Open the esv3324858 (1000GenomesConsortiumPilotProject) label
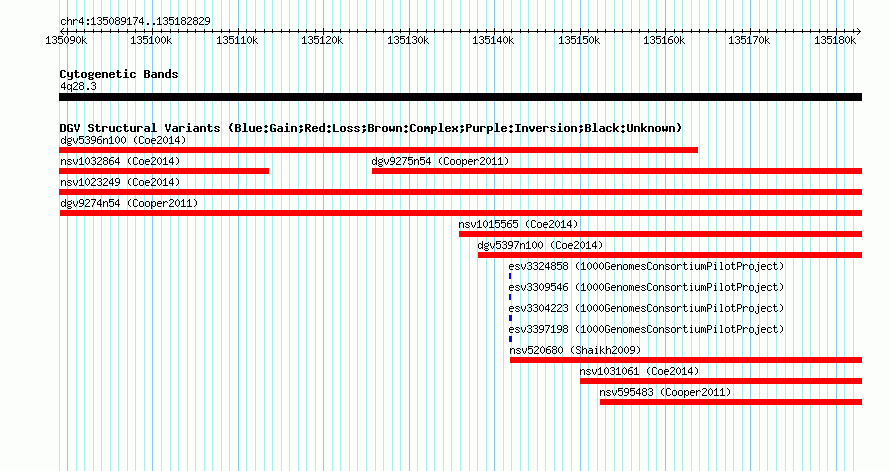Screen dimensions: 890x471 [646, 266]
